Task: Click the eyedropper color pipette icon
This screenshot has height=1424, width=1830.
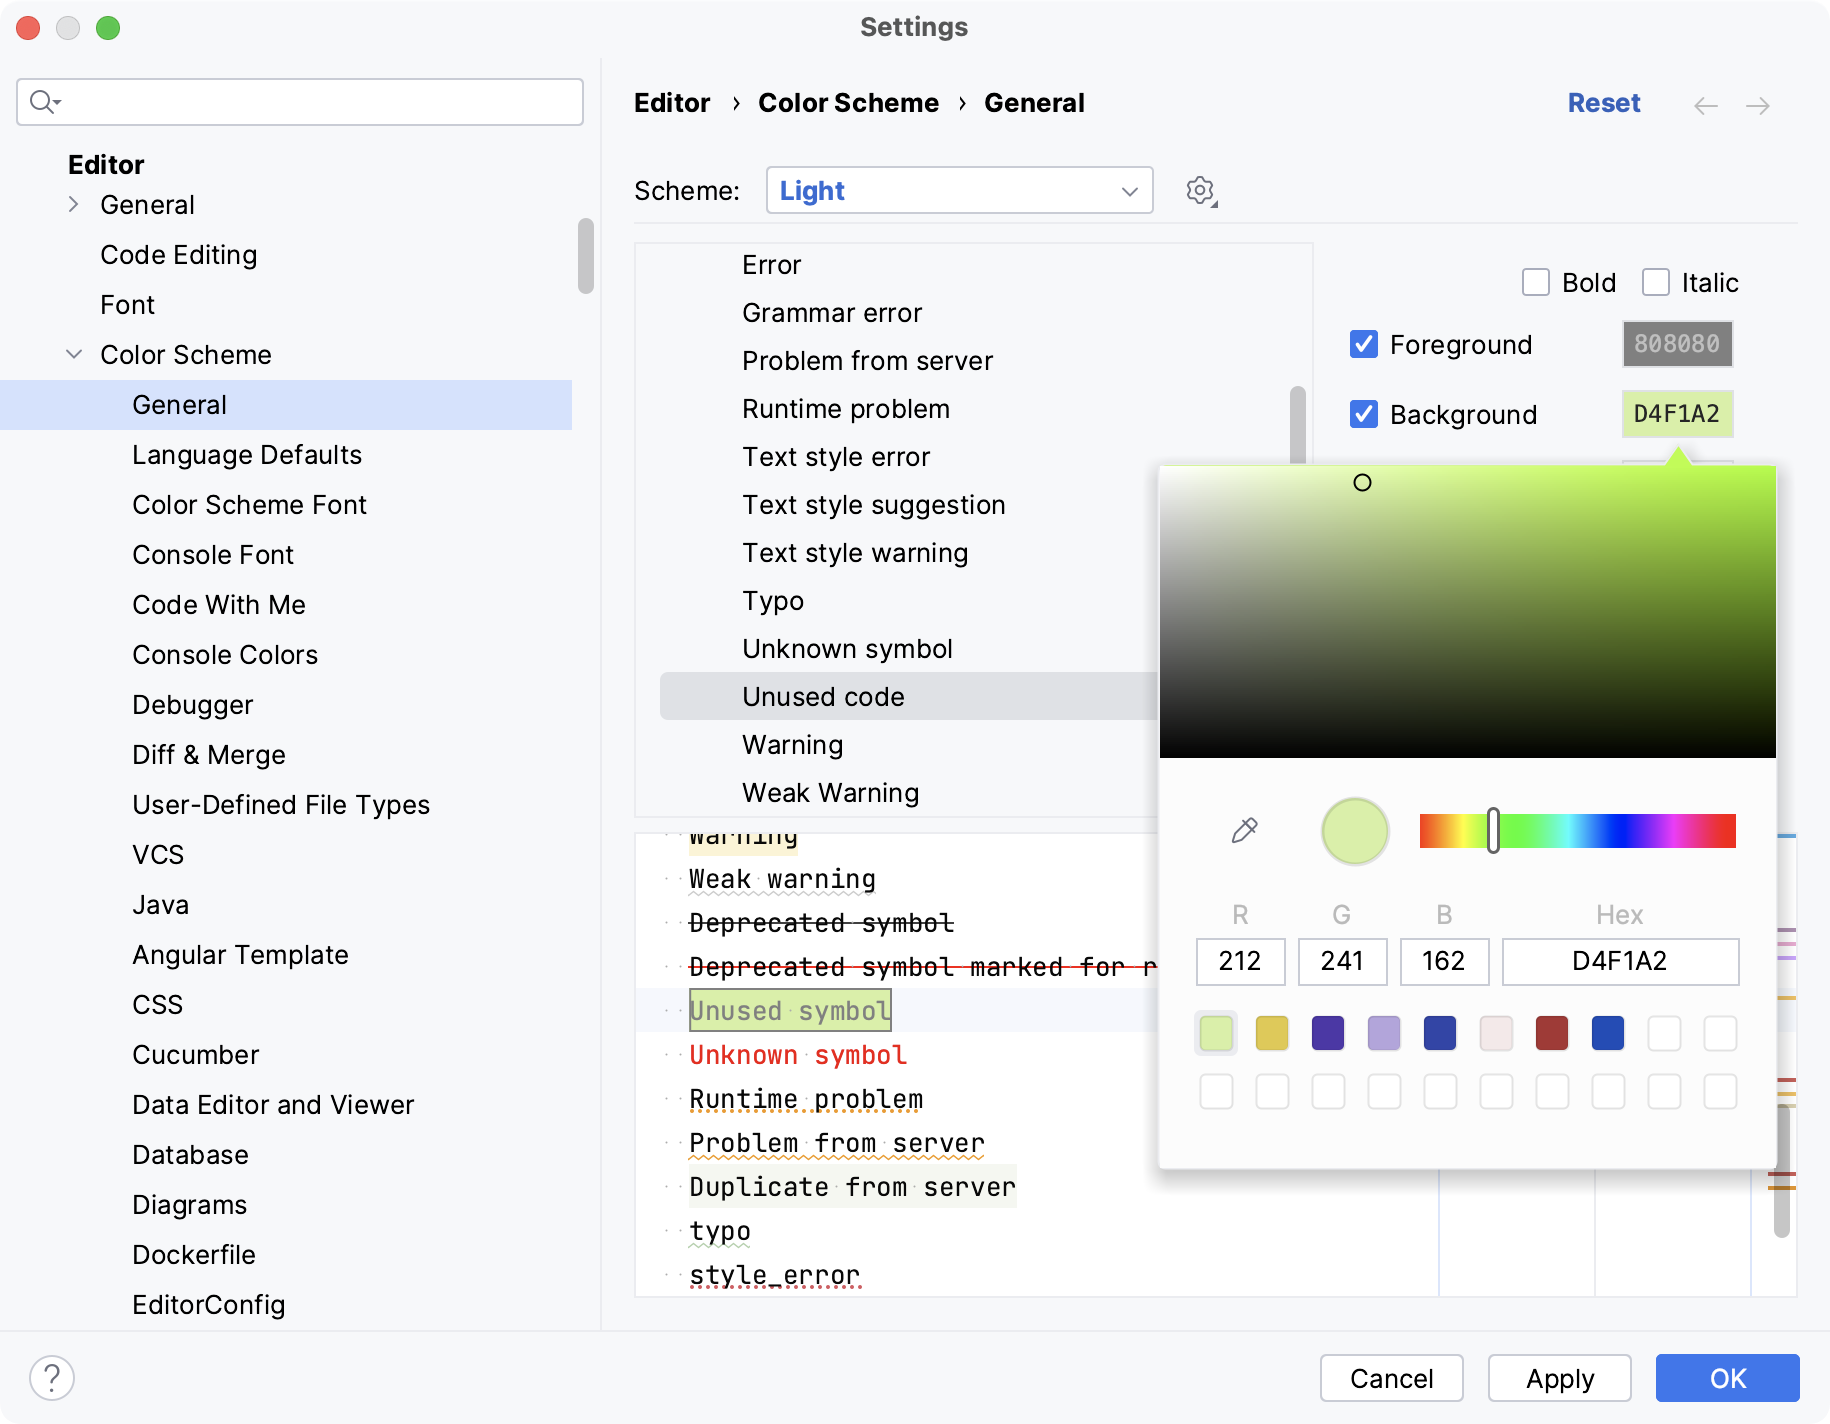Action: 1244,830
